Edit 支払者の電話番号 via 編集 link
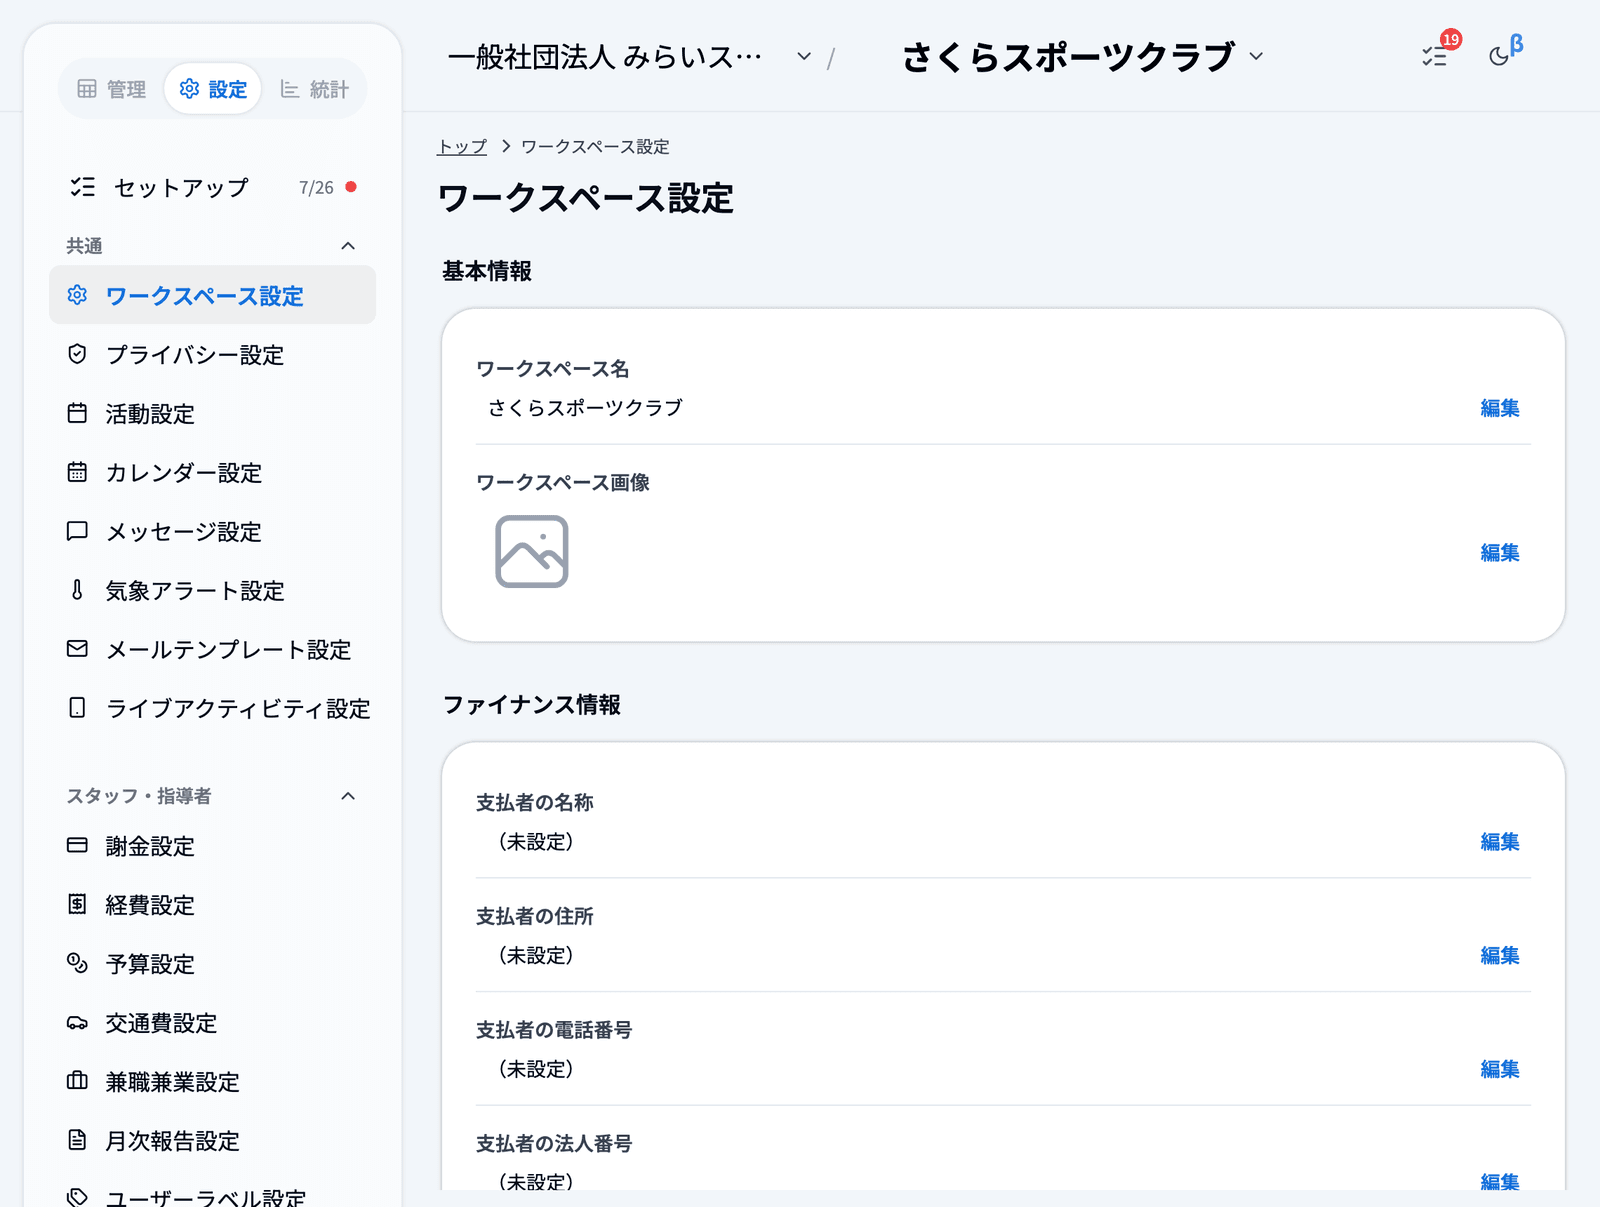Image resolution: width=1600 pixels, height=1207 pixels. [1499, 1069]
